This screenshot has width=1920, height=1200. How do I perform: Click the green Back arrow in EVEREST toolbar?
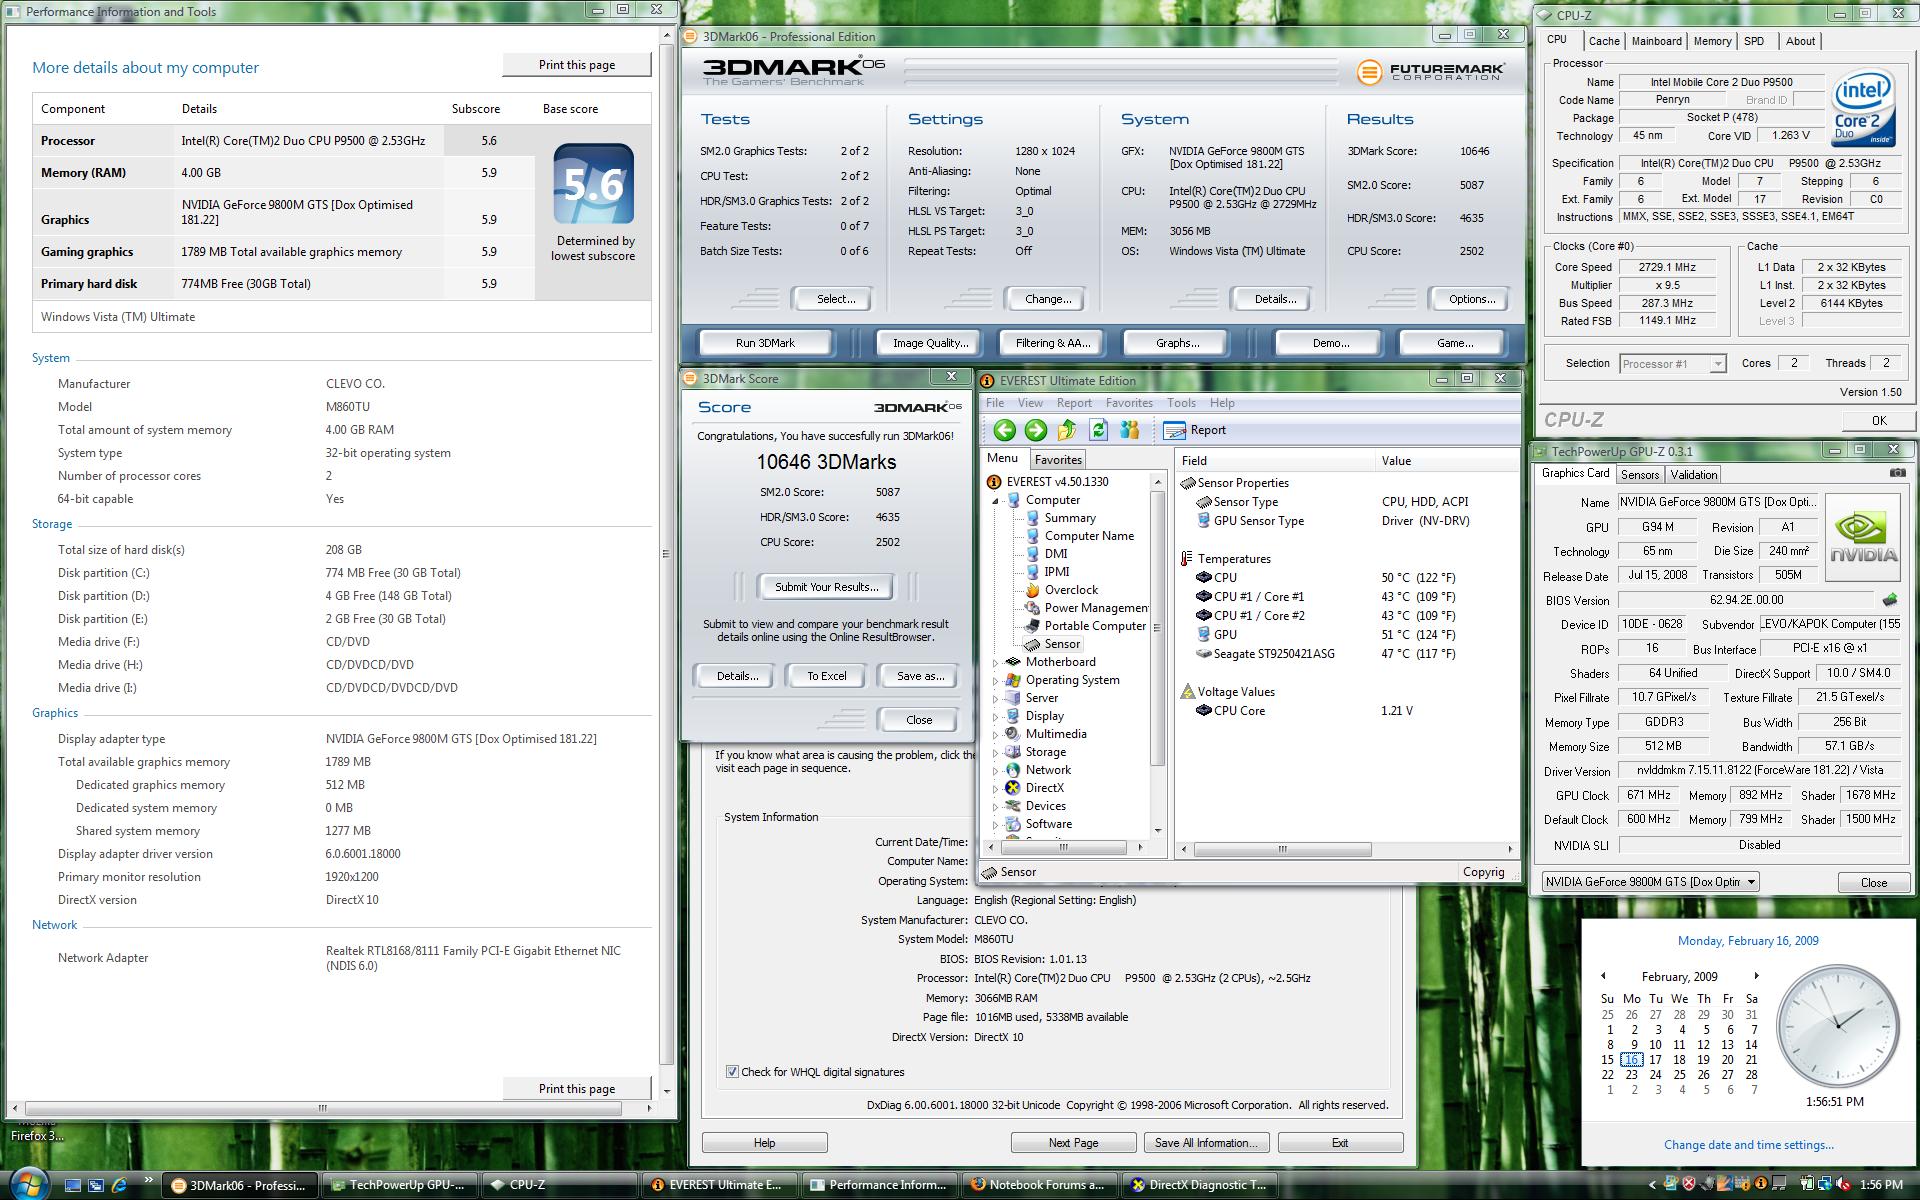pos(1004,430)
